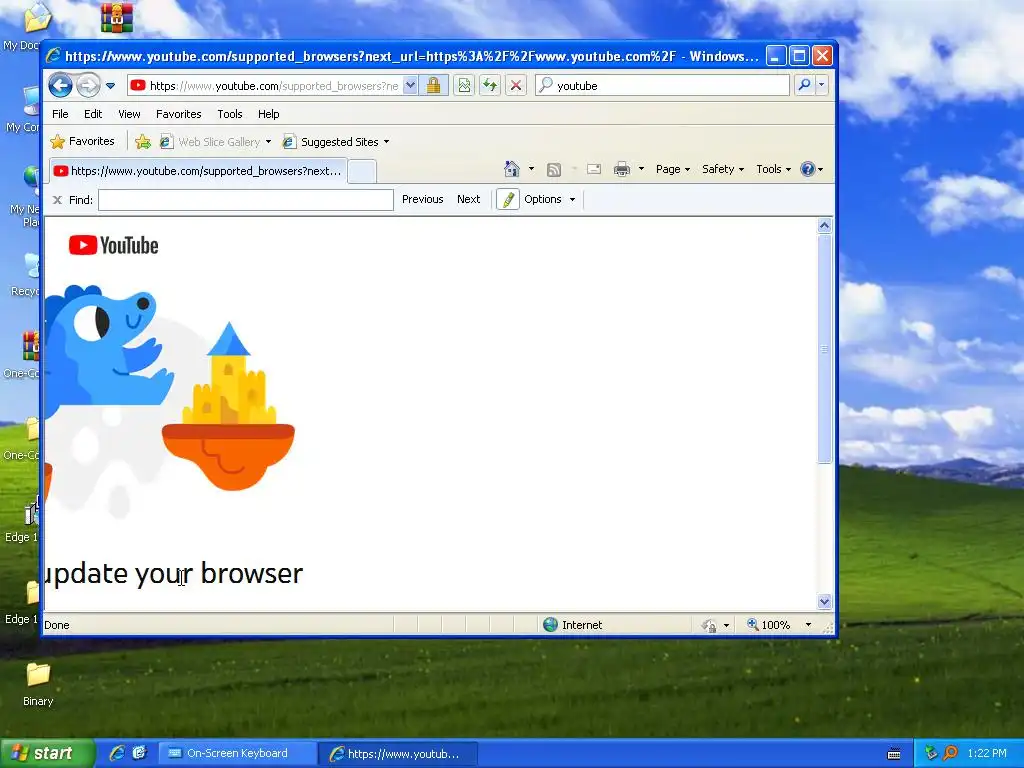The width and height of the screenshot is (1024, 768).
Task: Open the Tools command bar menu
Action: point(773,169)
